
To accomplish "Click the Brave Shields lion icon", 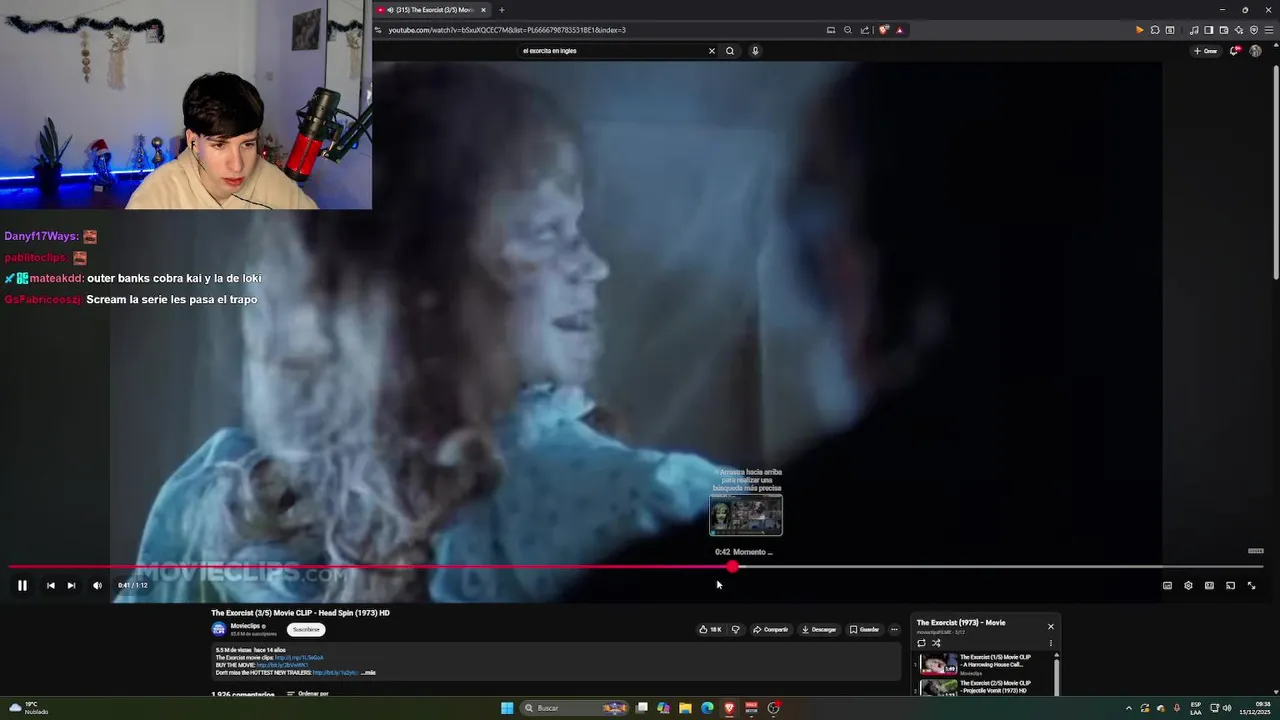I will click(x=884, y=30).
